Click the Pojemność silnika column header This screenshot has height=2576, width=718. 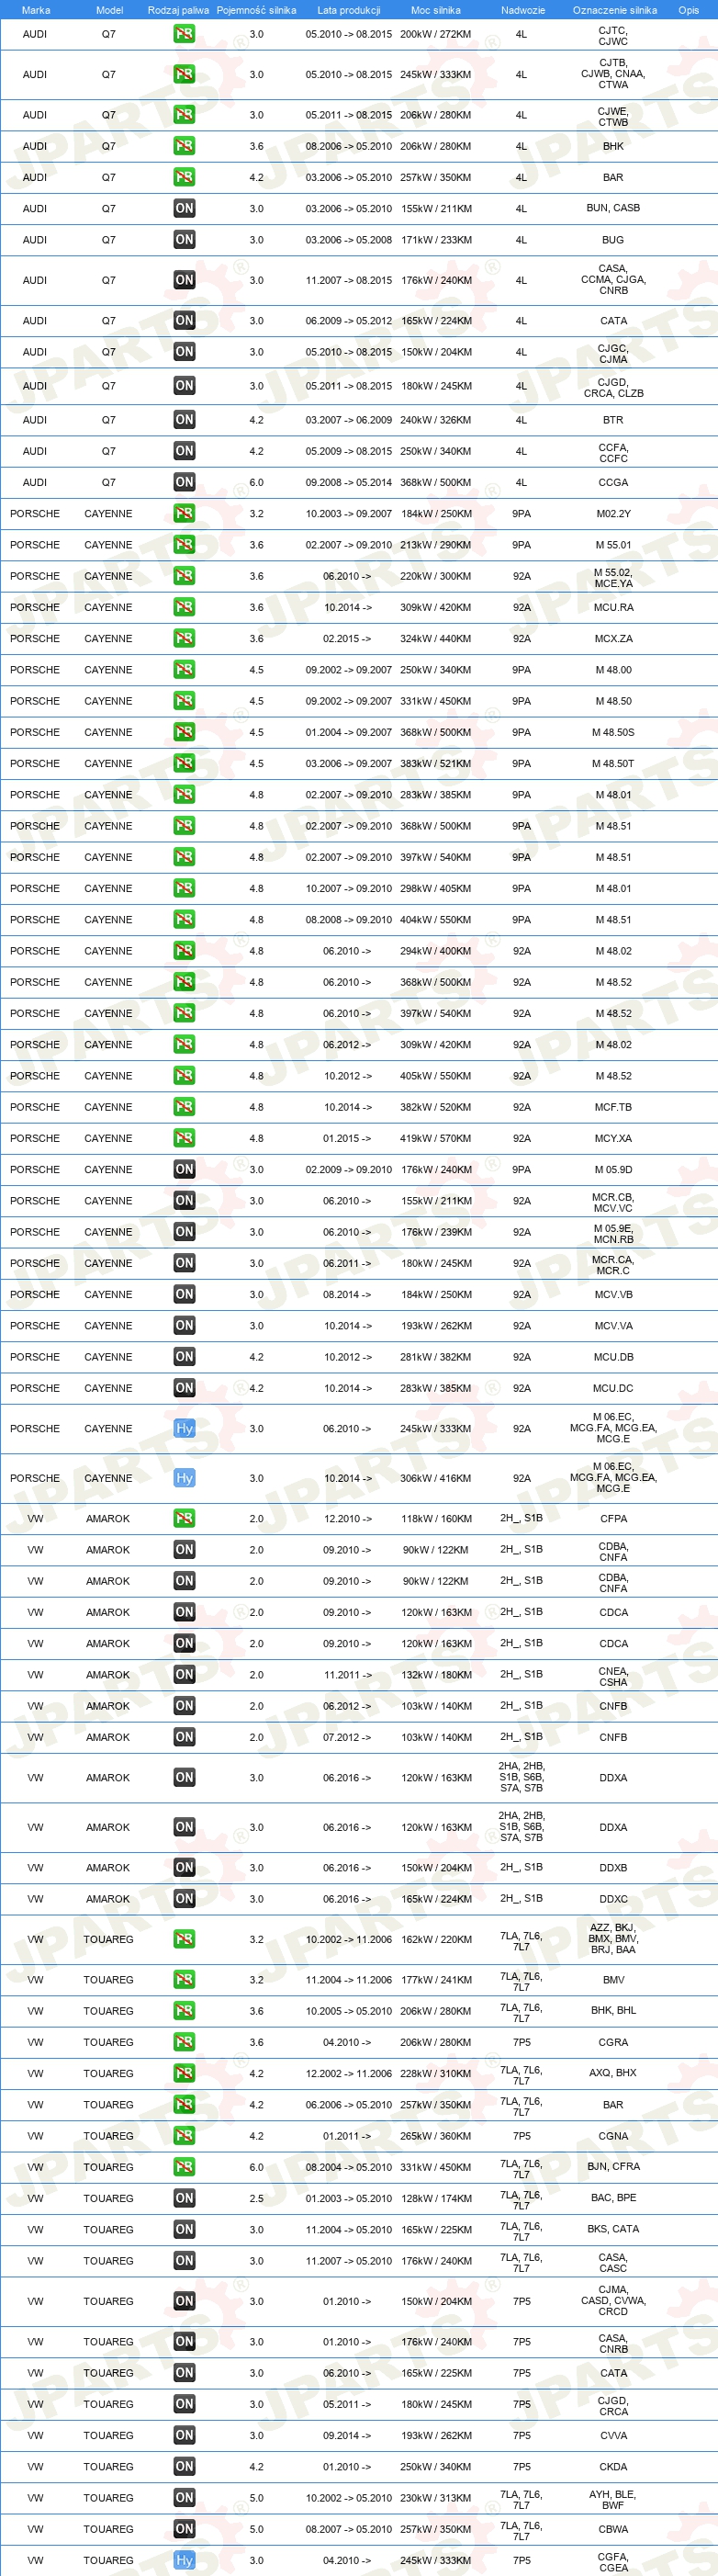[x=256, y=10]
